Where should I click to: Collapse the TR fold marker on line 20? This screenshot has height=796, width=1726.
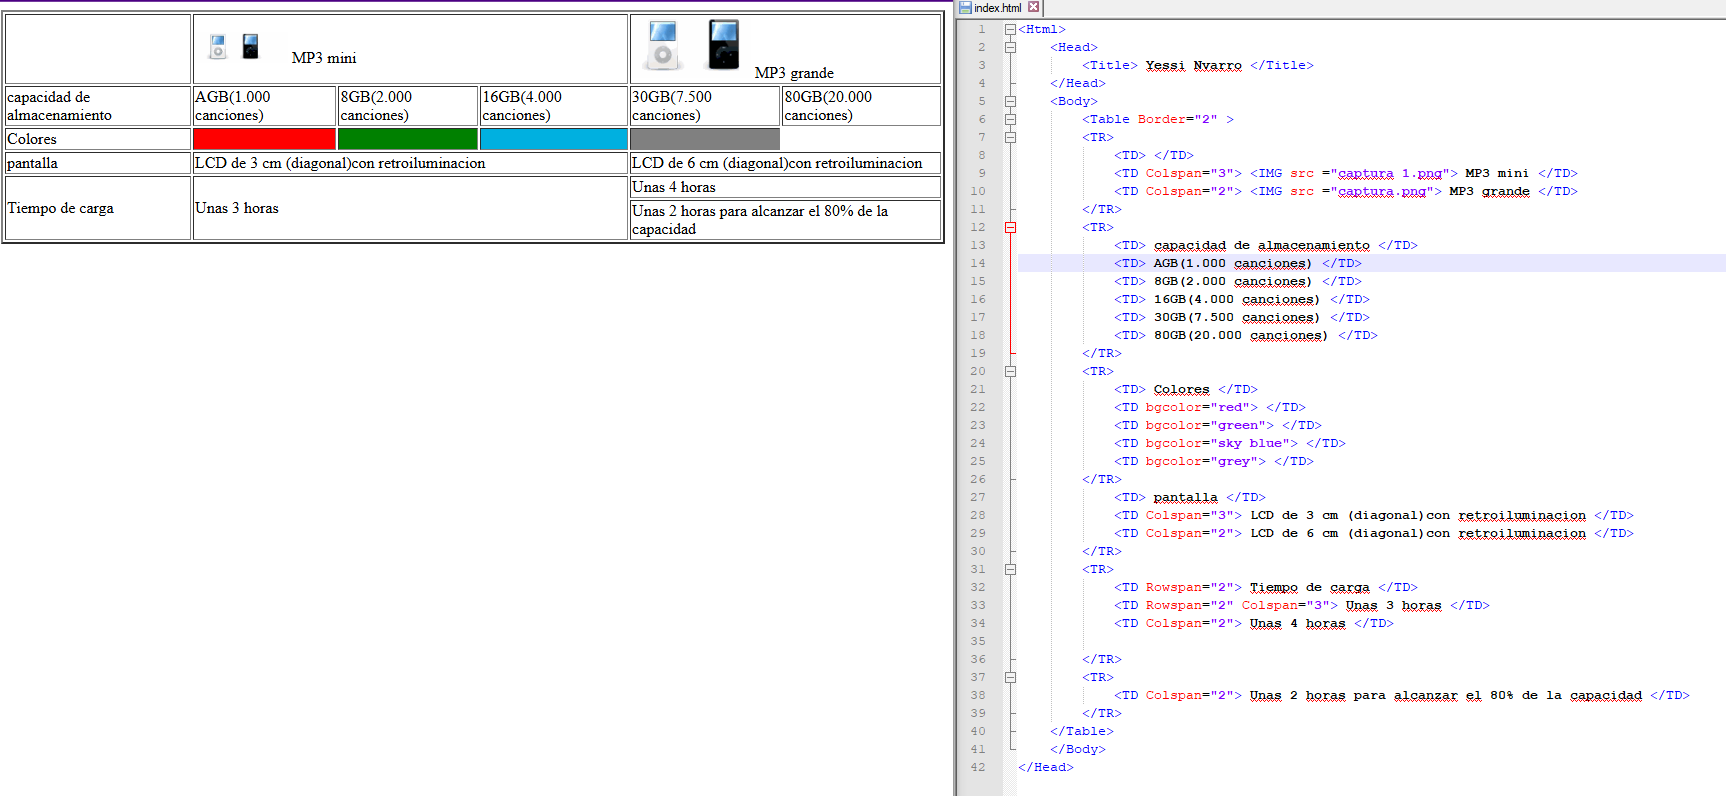(x=1010, y=372)
